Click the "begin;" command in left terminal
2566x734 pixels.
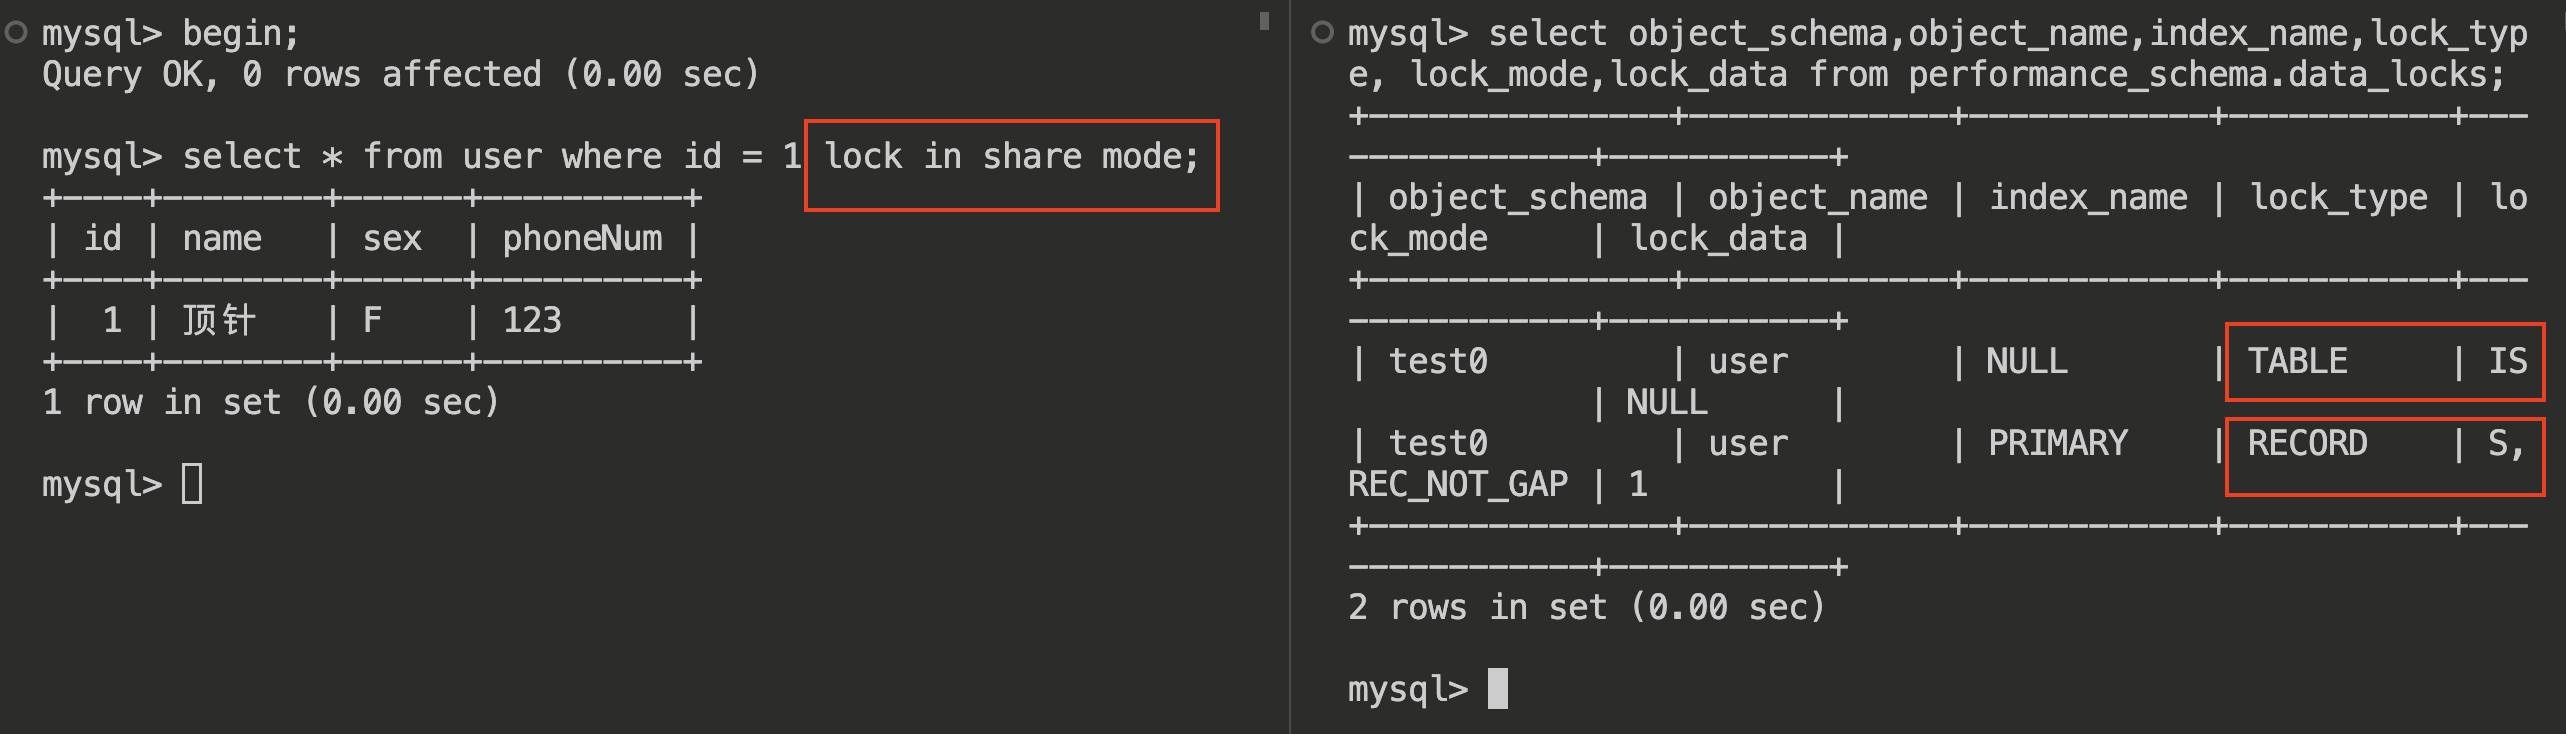[240, 34]
